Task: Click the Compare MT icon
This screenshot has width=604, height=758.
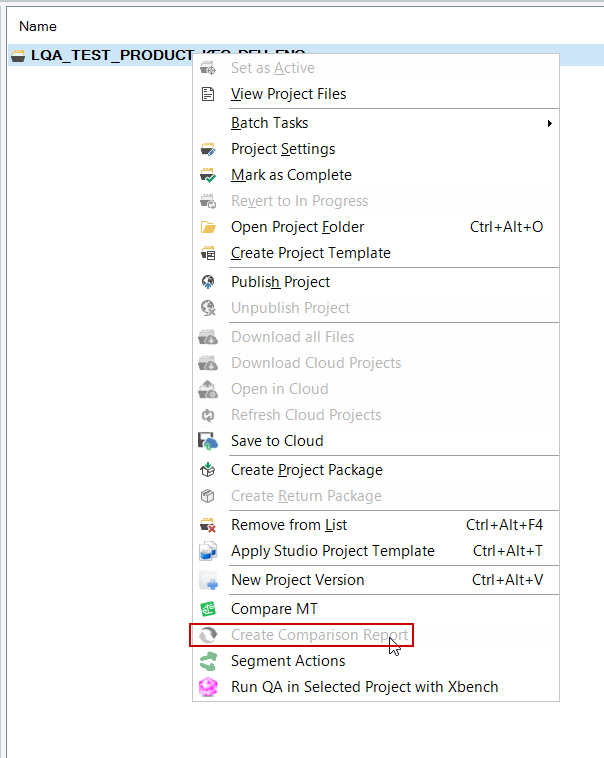Action: click(208, 609)
